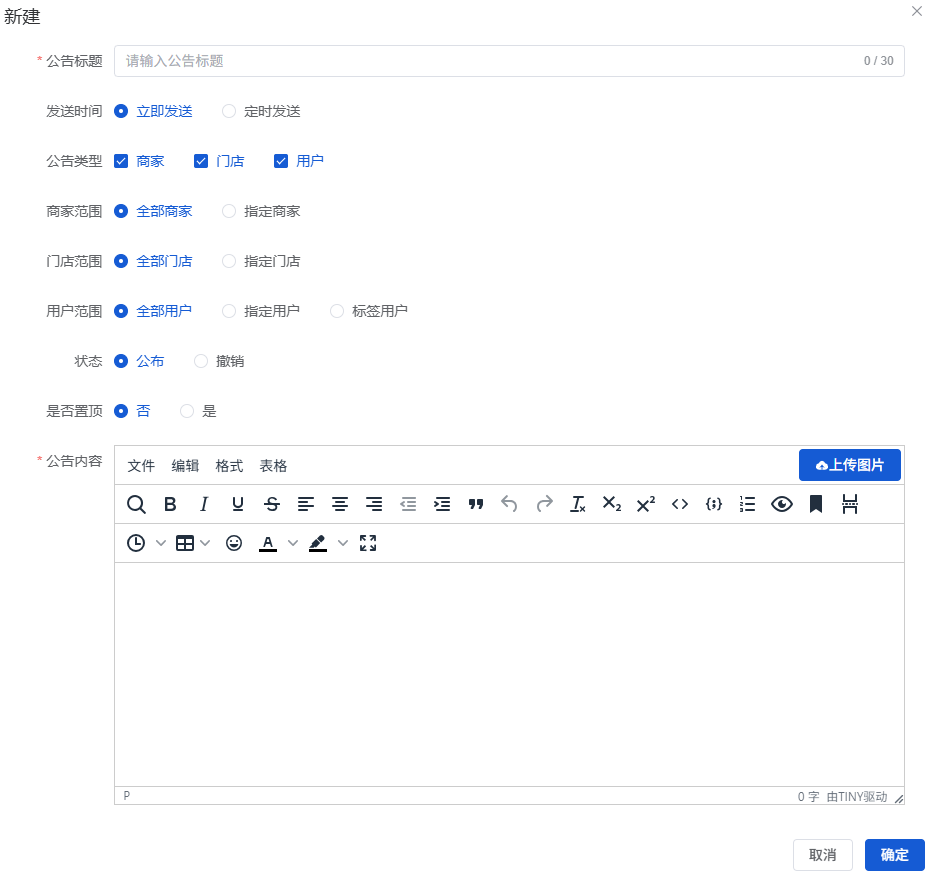Open the 文件 menu
The width and height of the screenshot is (932, 877).
pos(141,466)
